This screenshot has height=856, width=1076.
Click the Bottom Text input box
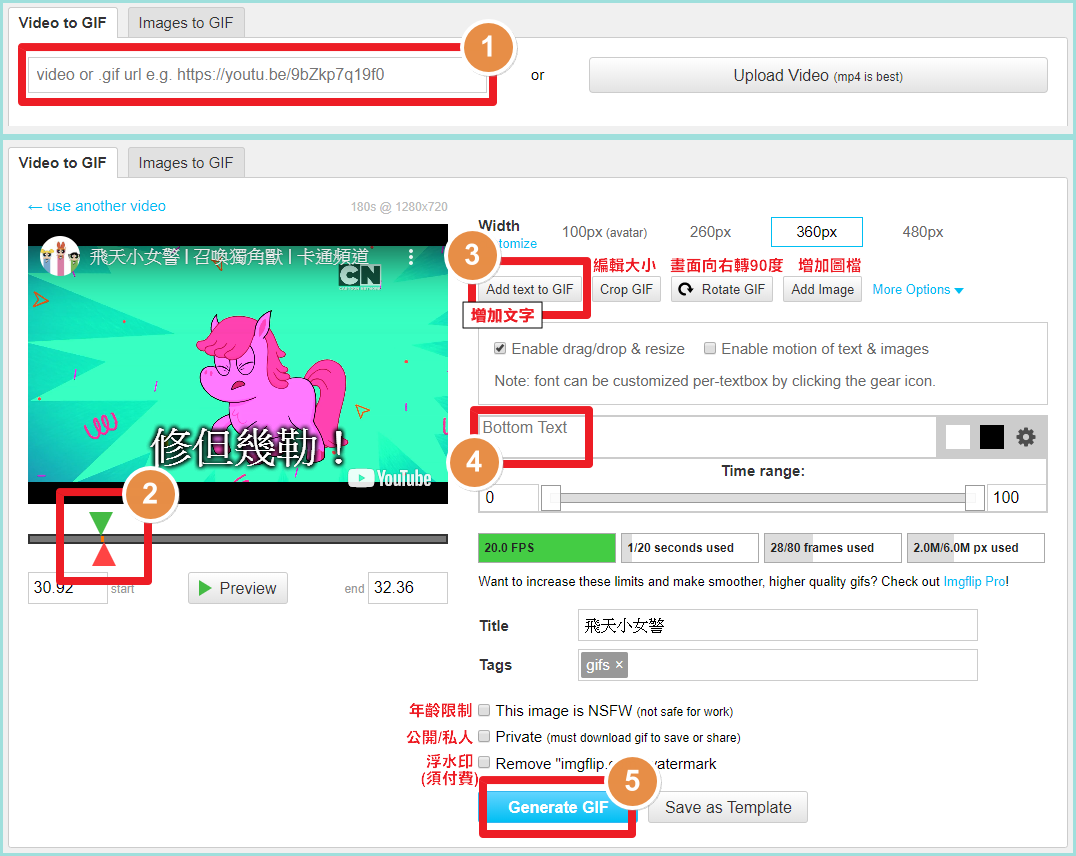(x=707, y=437)
